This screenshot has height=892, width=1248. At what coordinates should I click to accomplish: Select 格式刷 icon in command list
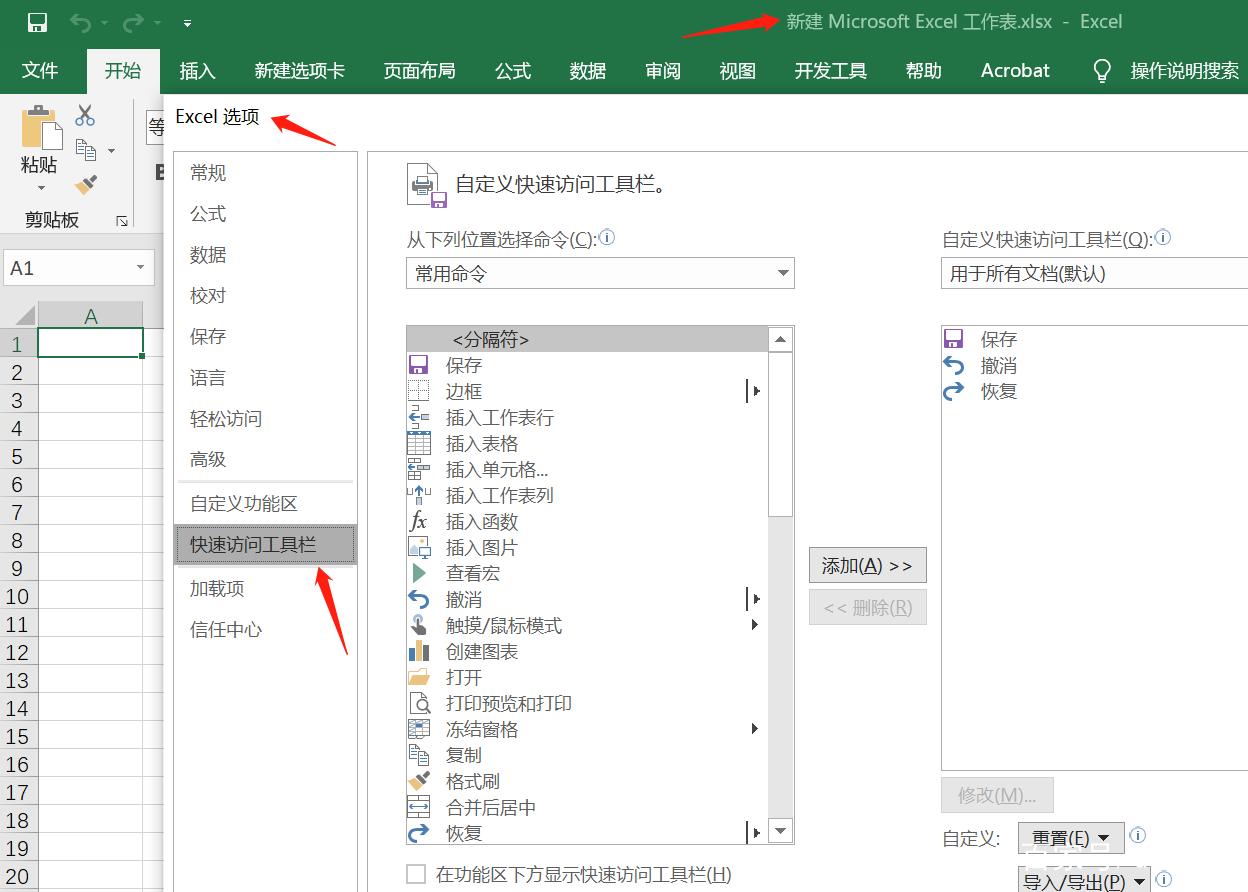(419, 782)
